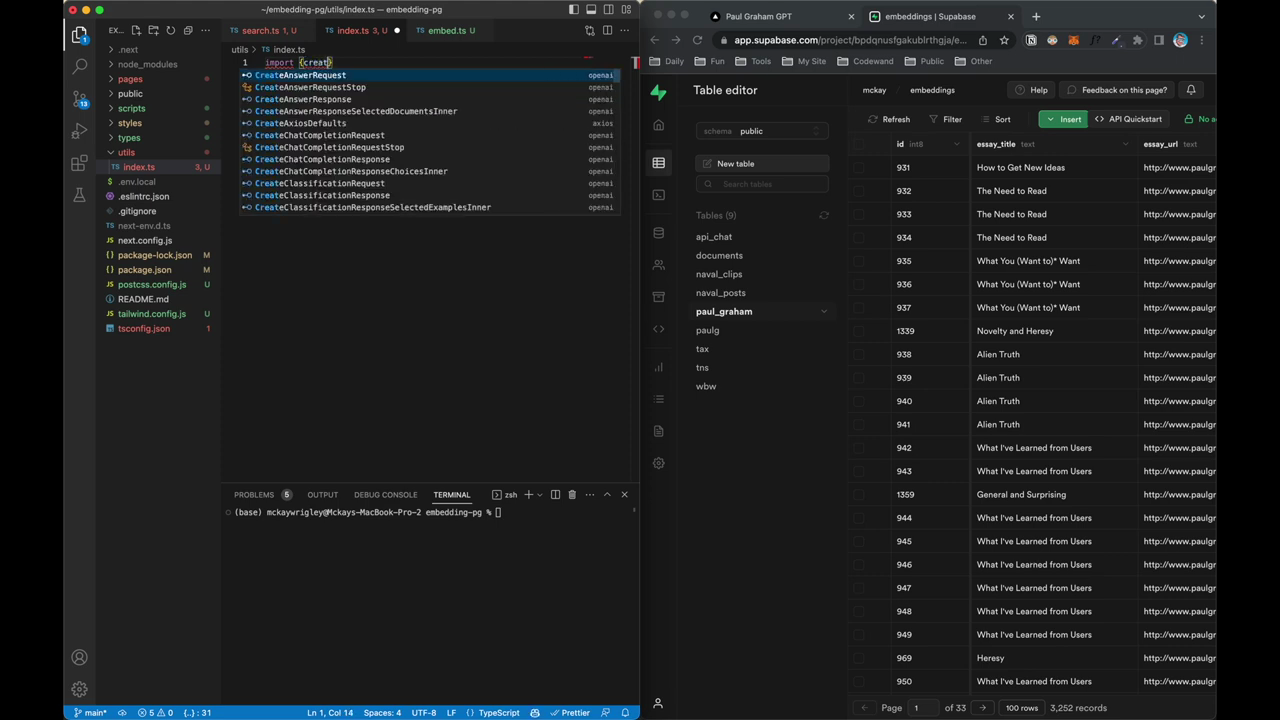
Task: Reload the Supabase page
Action: click(697, 40)
